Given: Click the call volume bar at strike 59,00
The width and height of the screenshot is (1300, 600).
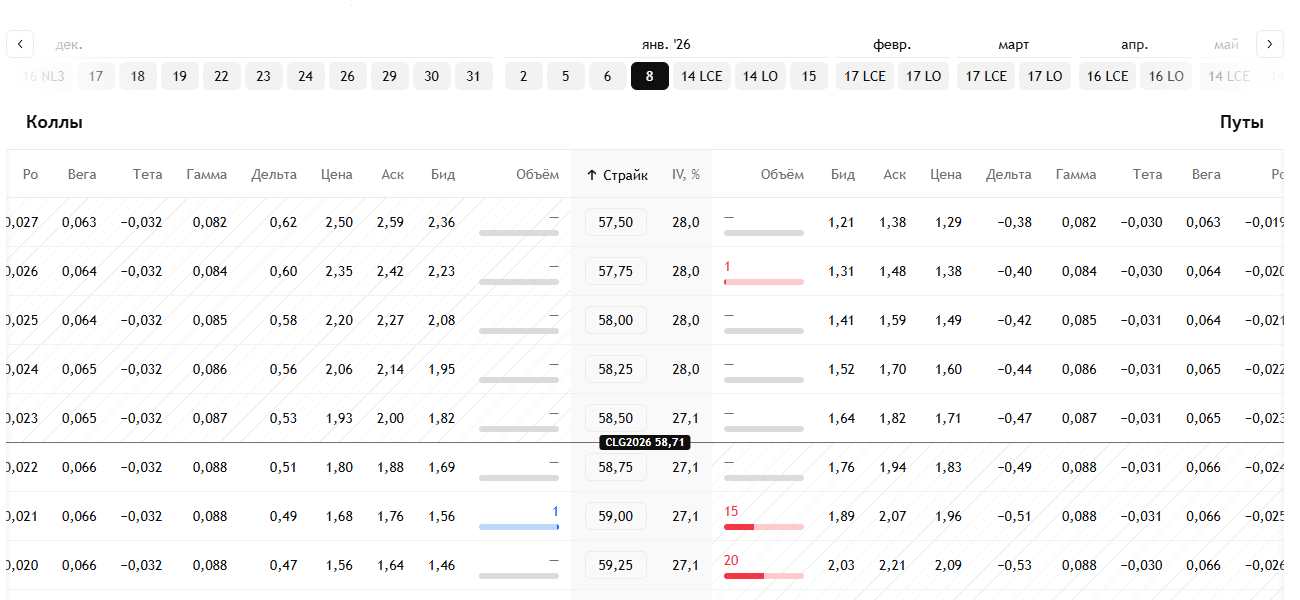Looking at the screenshot, I should [x=518, y=526].
